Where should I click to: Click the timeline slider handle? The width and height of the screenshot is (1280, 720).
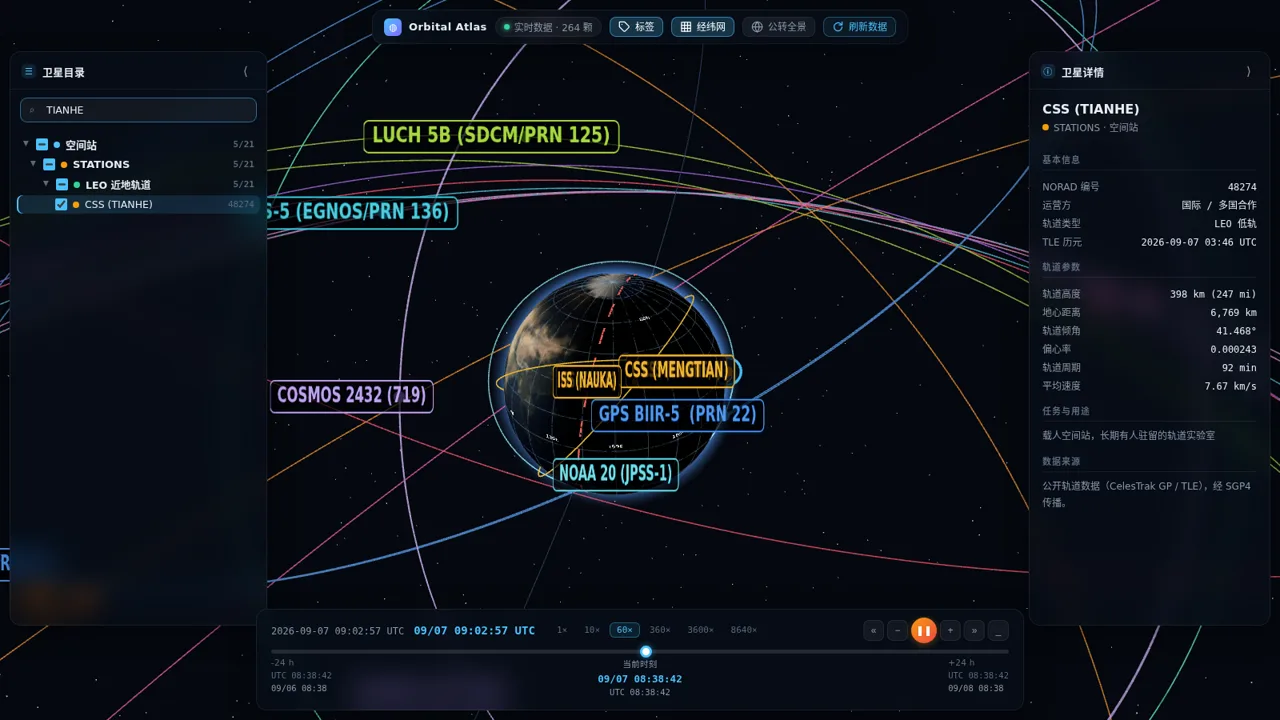point(646,651)
